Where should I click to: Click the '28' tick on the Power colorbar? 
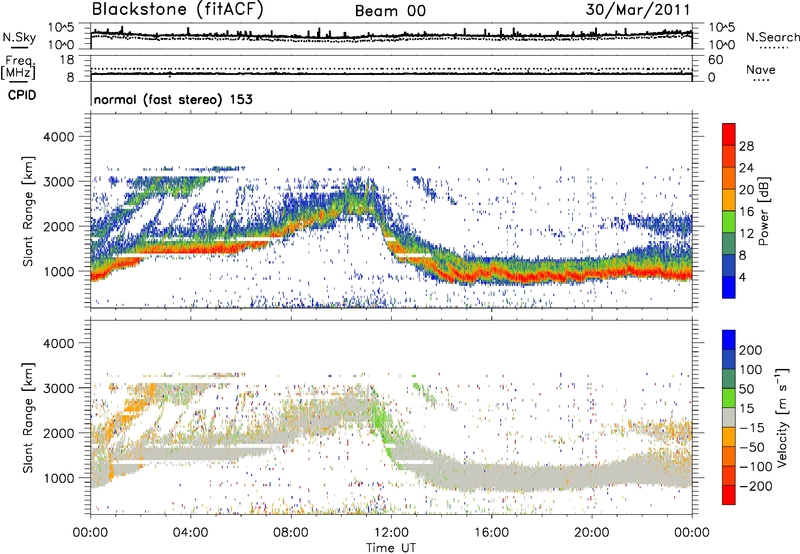(746, 146)
